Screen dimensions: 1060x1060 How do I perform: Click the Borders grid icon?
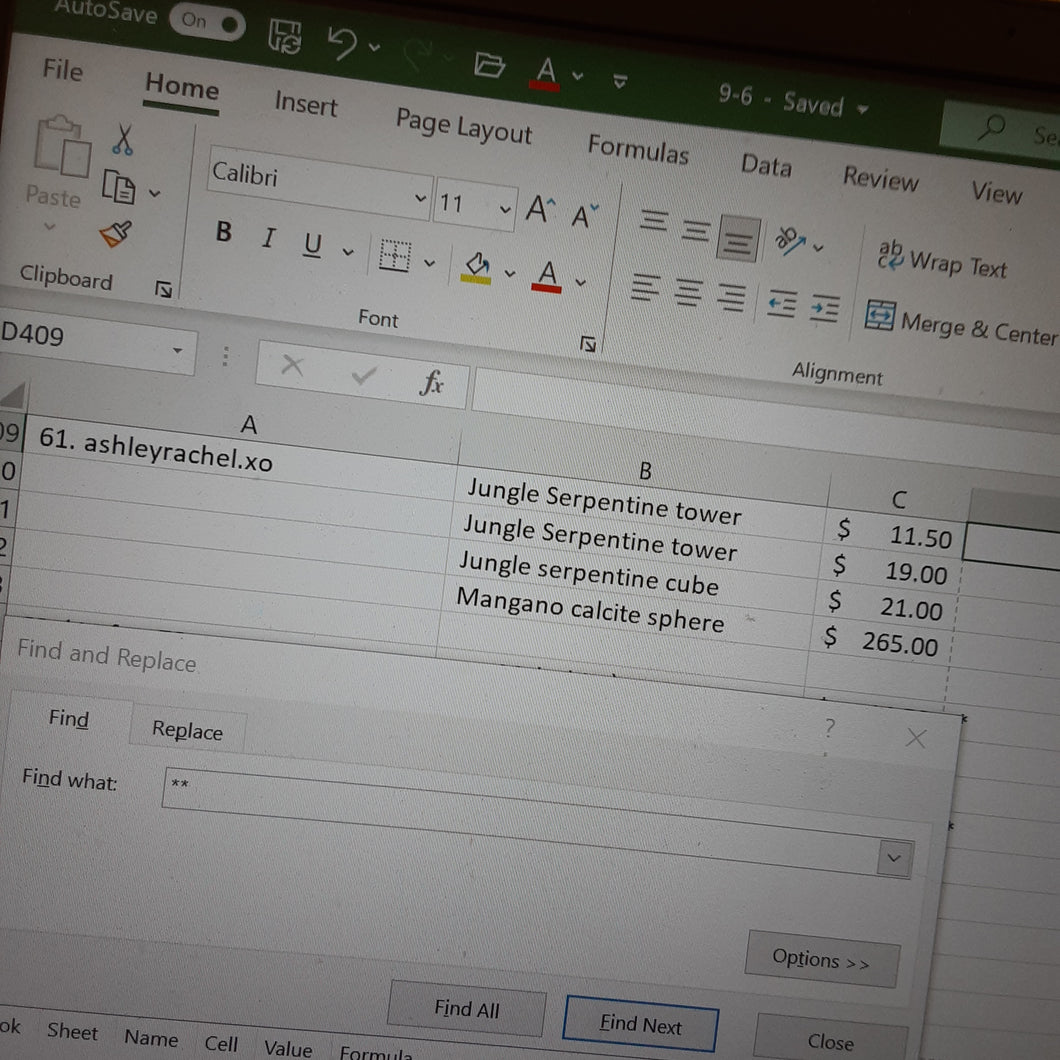(395, 256)
